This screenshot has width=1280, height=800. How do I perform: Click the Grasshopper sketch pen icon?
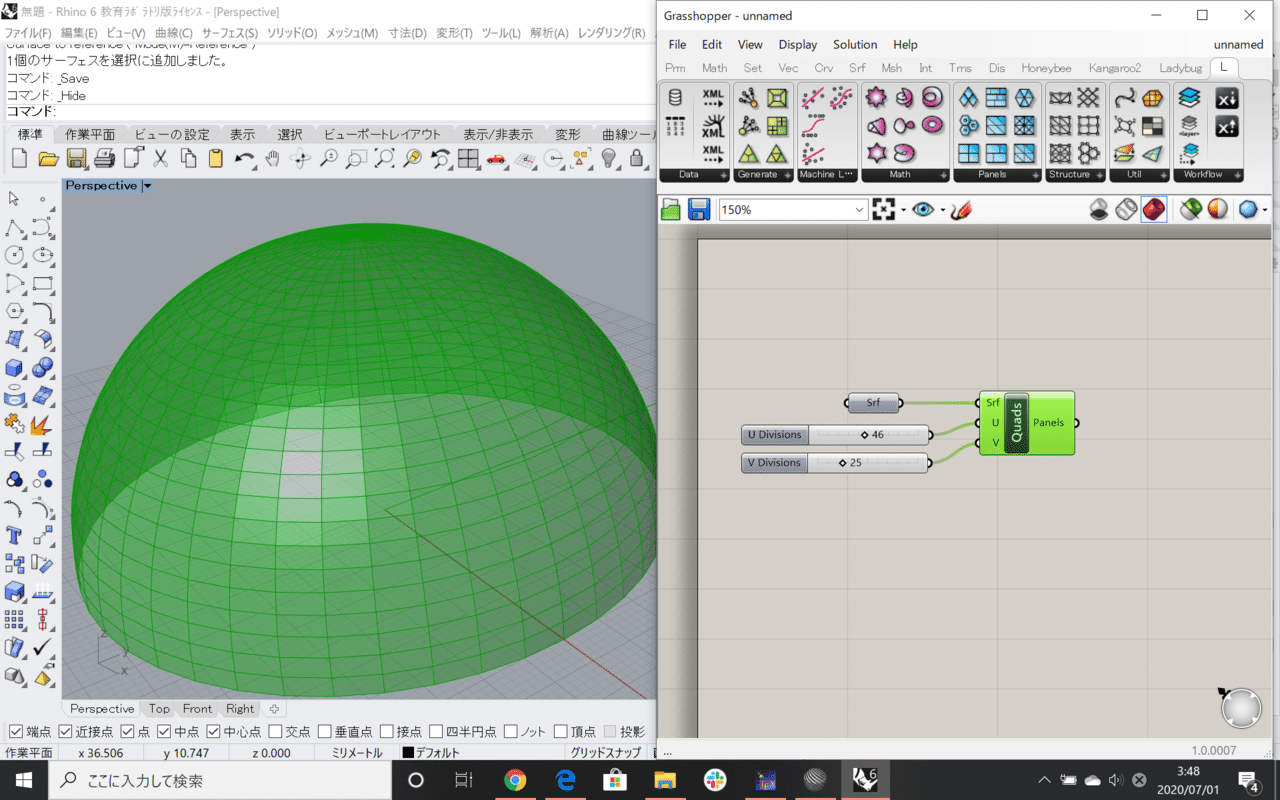961,210
